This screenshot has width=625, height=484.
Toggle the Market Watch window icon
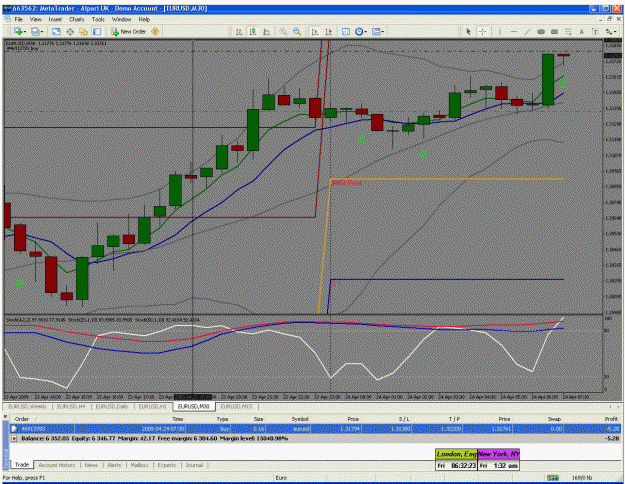tap(56, 31)
